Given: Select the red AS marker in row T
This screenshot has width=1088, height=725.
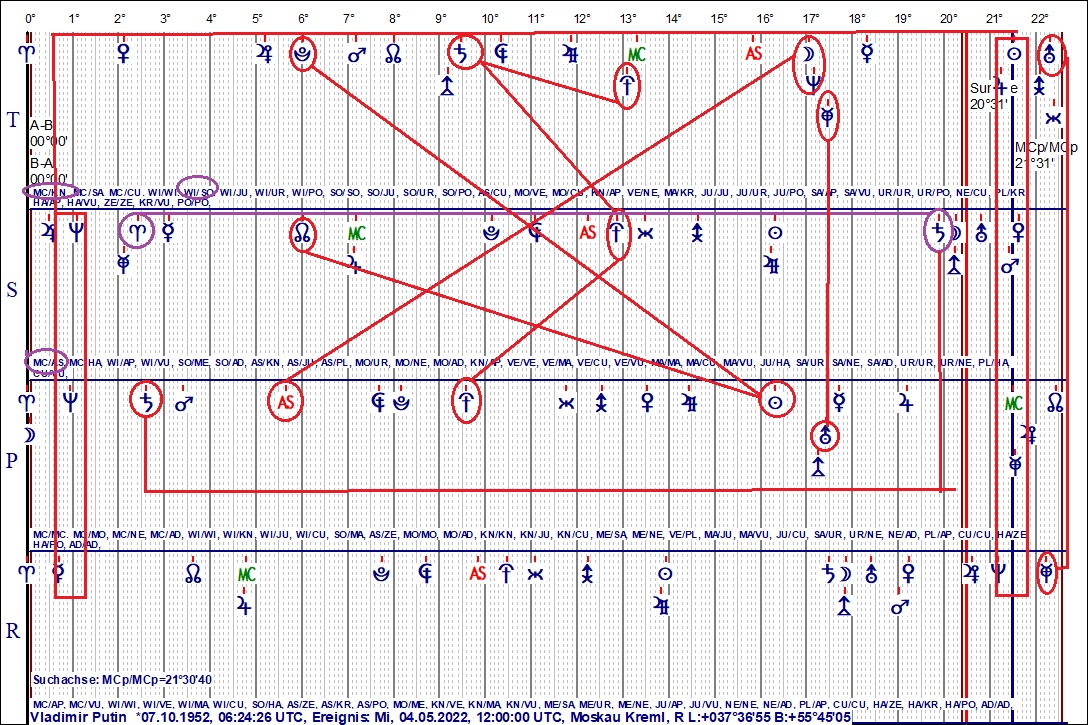Looking at the screenshot, I should click(754, 54).
